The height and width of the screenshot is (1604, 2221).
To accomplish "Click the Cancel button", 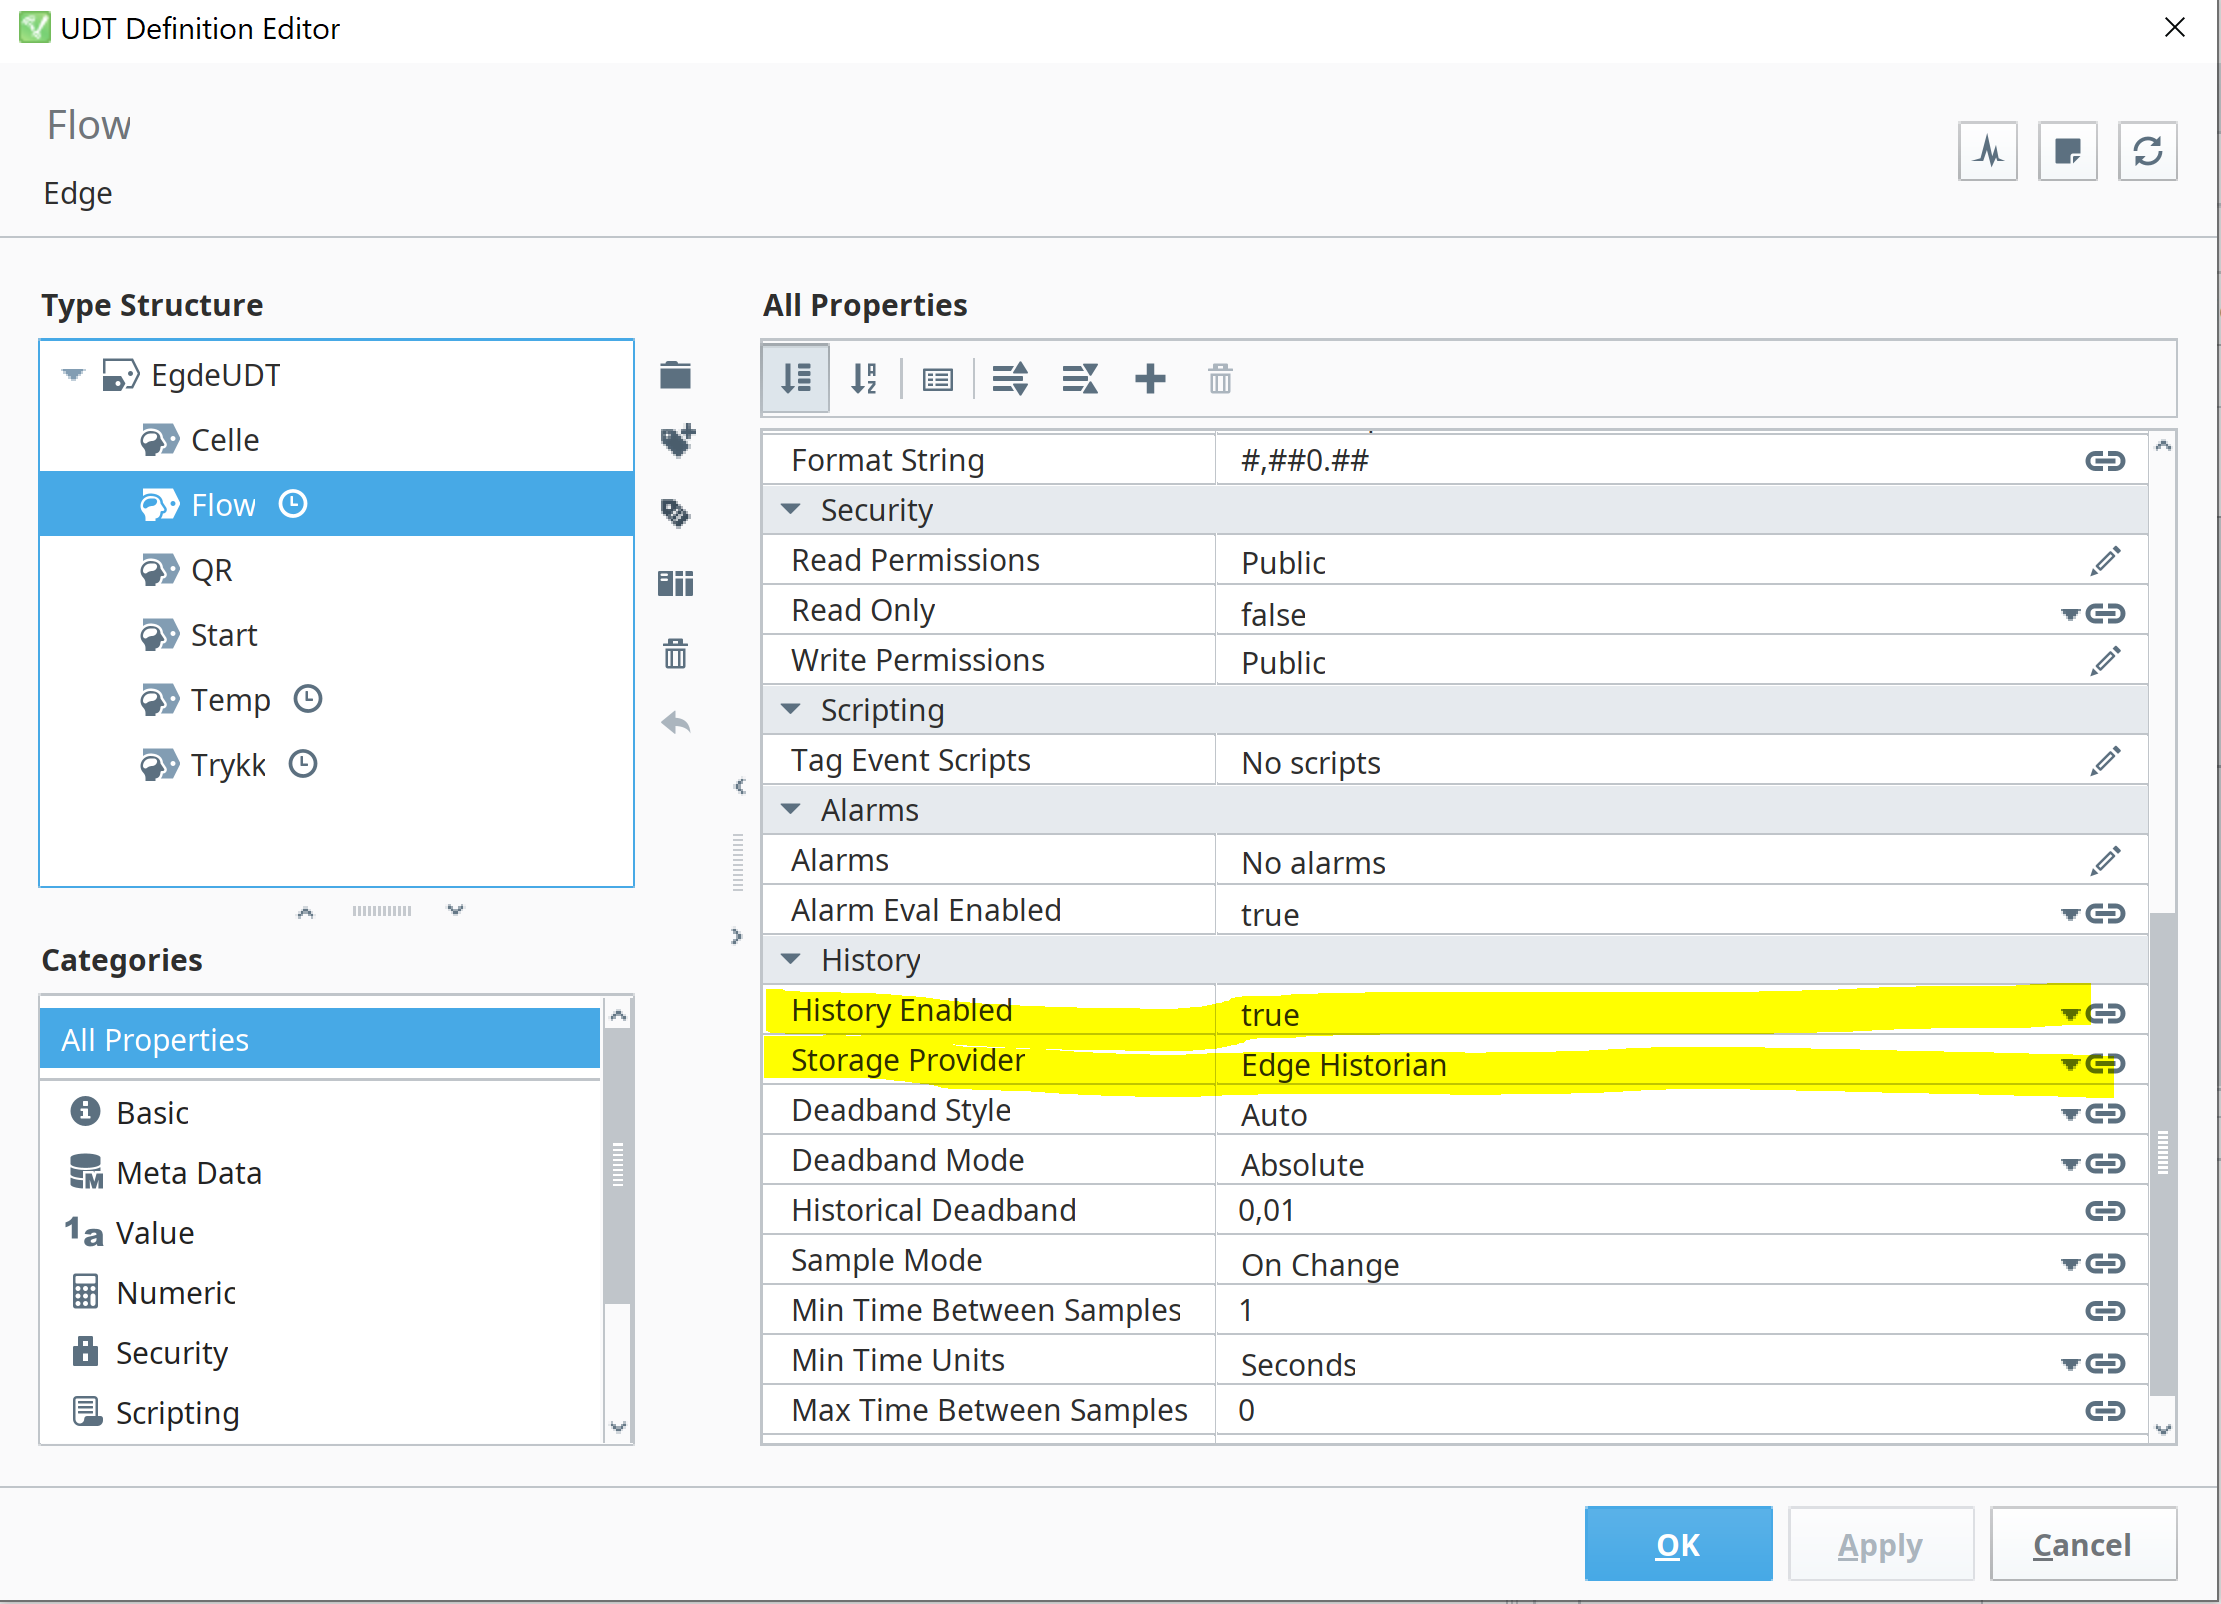I will pyautogui.click(x=2083, y=1544).
